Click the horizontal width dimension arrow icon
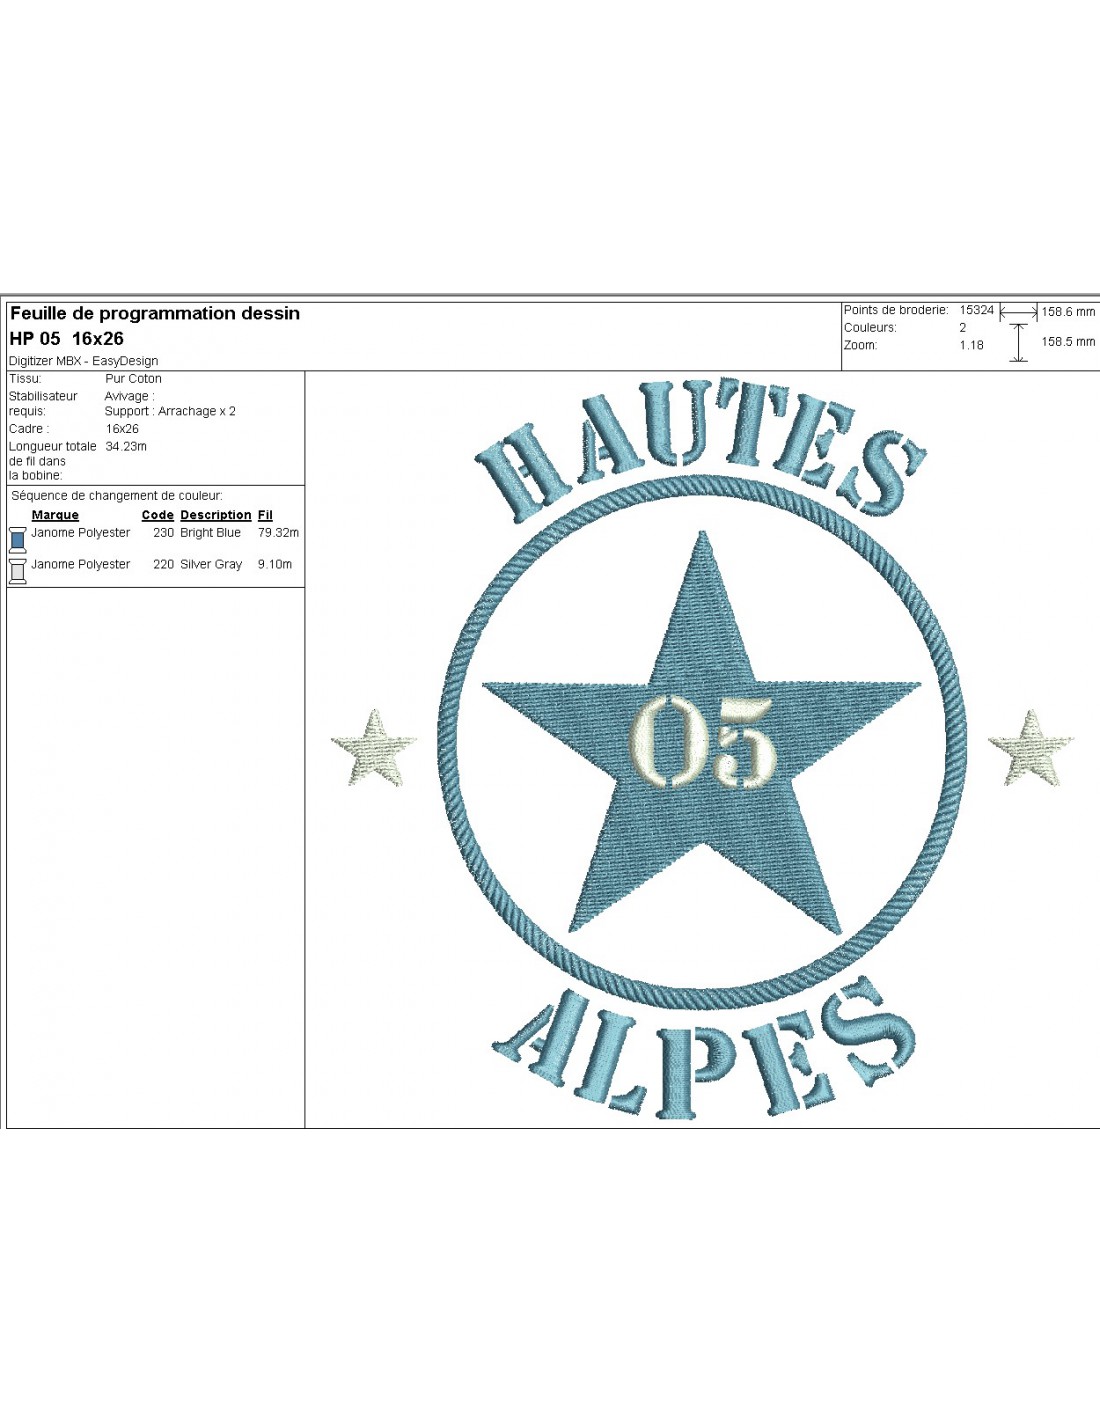The width and height of the screenshot is (1100, 1422). point(1018,312)
